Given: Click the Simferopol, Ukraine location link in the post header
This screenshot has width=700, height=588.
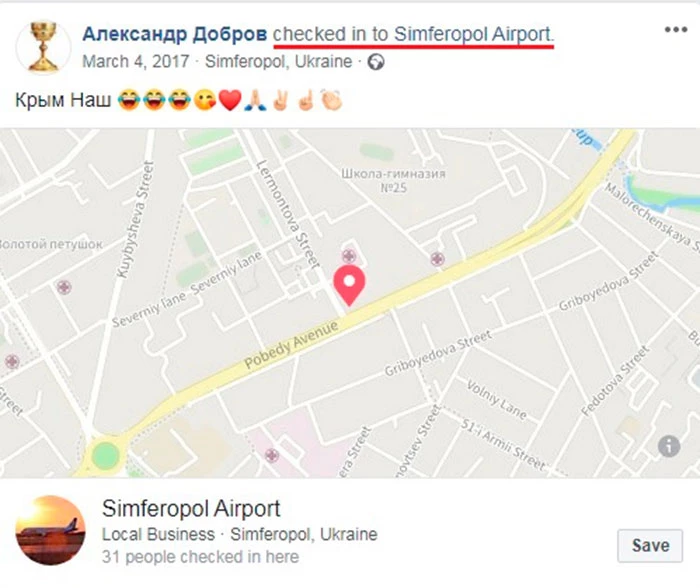Looking at the screenshot, I should pos(279,61).
